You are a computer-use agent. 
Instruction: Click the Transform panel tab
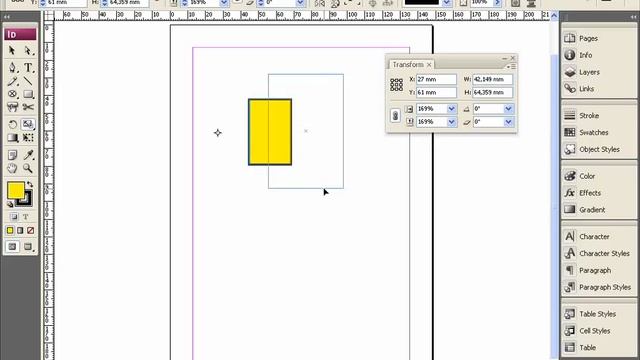click(411, 64)
